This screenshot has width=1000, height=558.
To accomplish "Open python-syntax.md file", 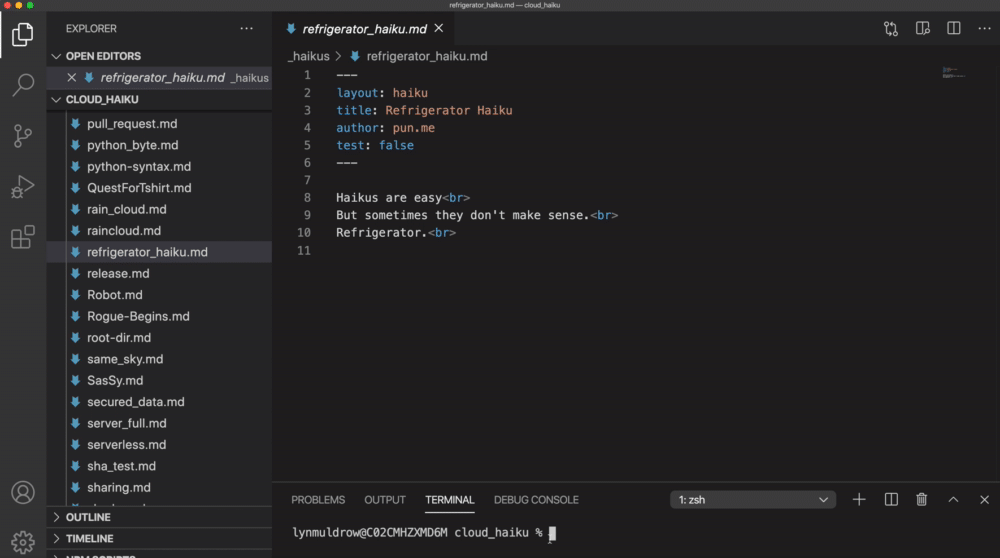I will tap(159, 166).
